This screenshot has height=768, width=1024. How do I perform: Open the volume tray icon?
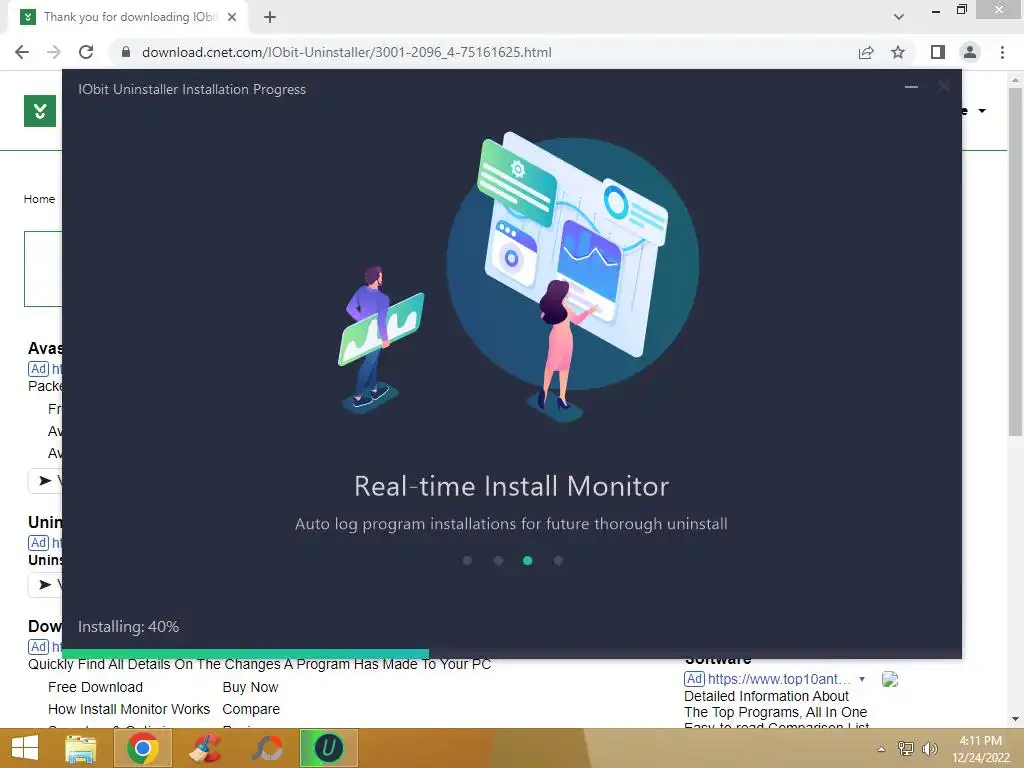[x=929, y=749]
